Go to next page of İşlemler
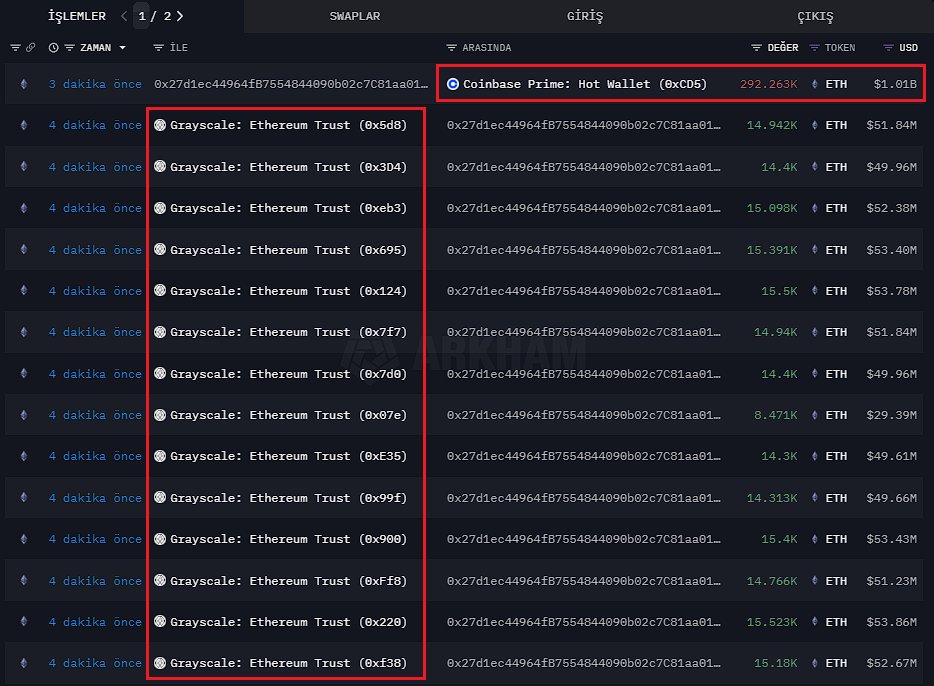 point(179,16)
